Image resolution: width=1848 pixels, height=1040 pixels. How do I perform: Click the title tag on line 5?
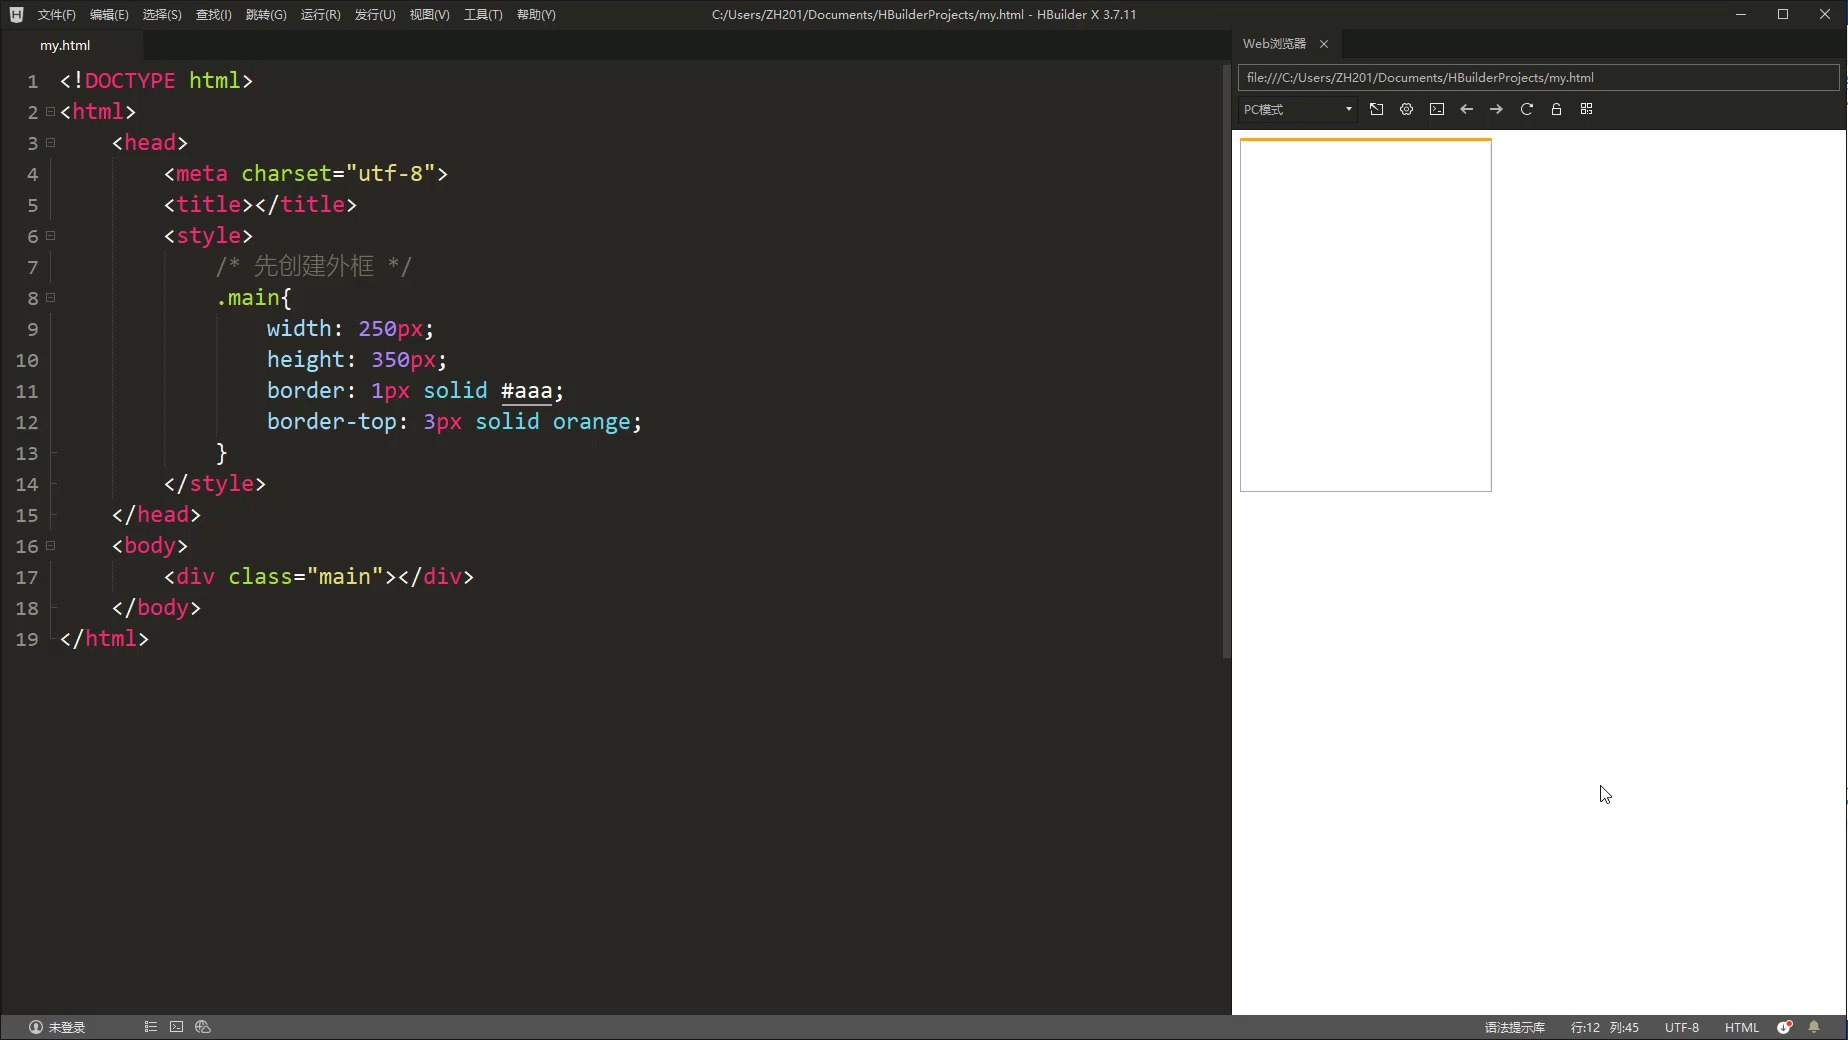(260, 205)
